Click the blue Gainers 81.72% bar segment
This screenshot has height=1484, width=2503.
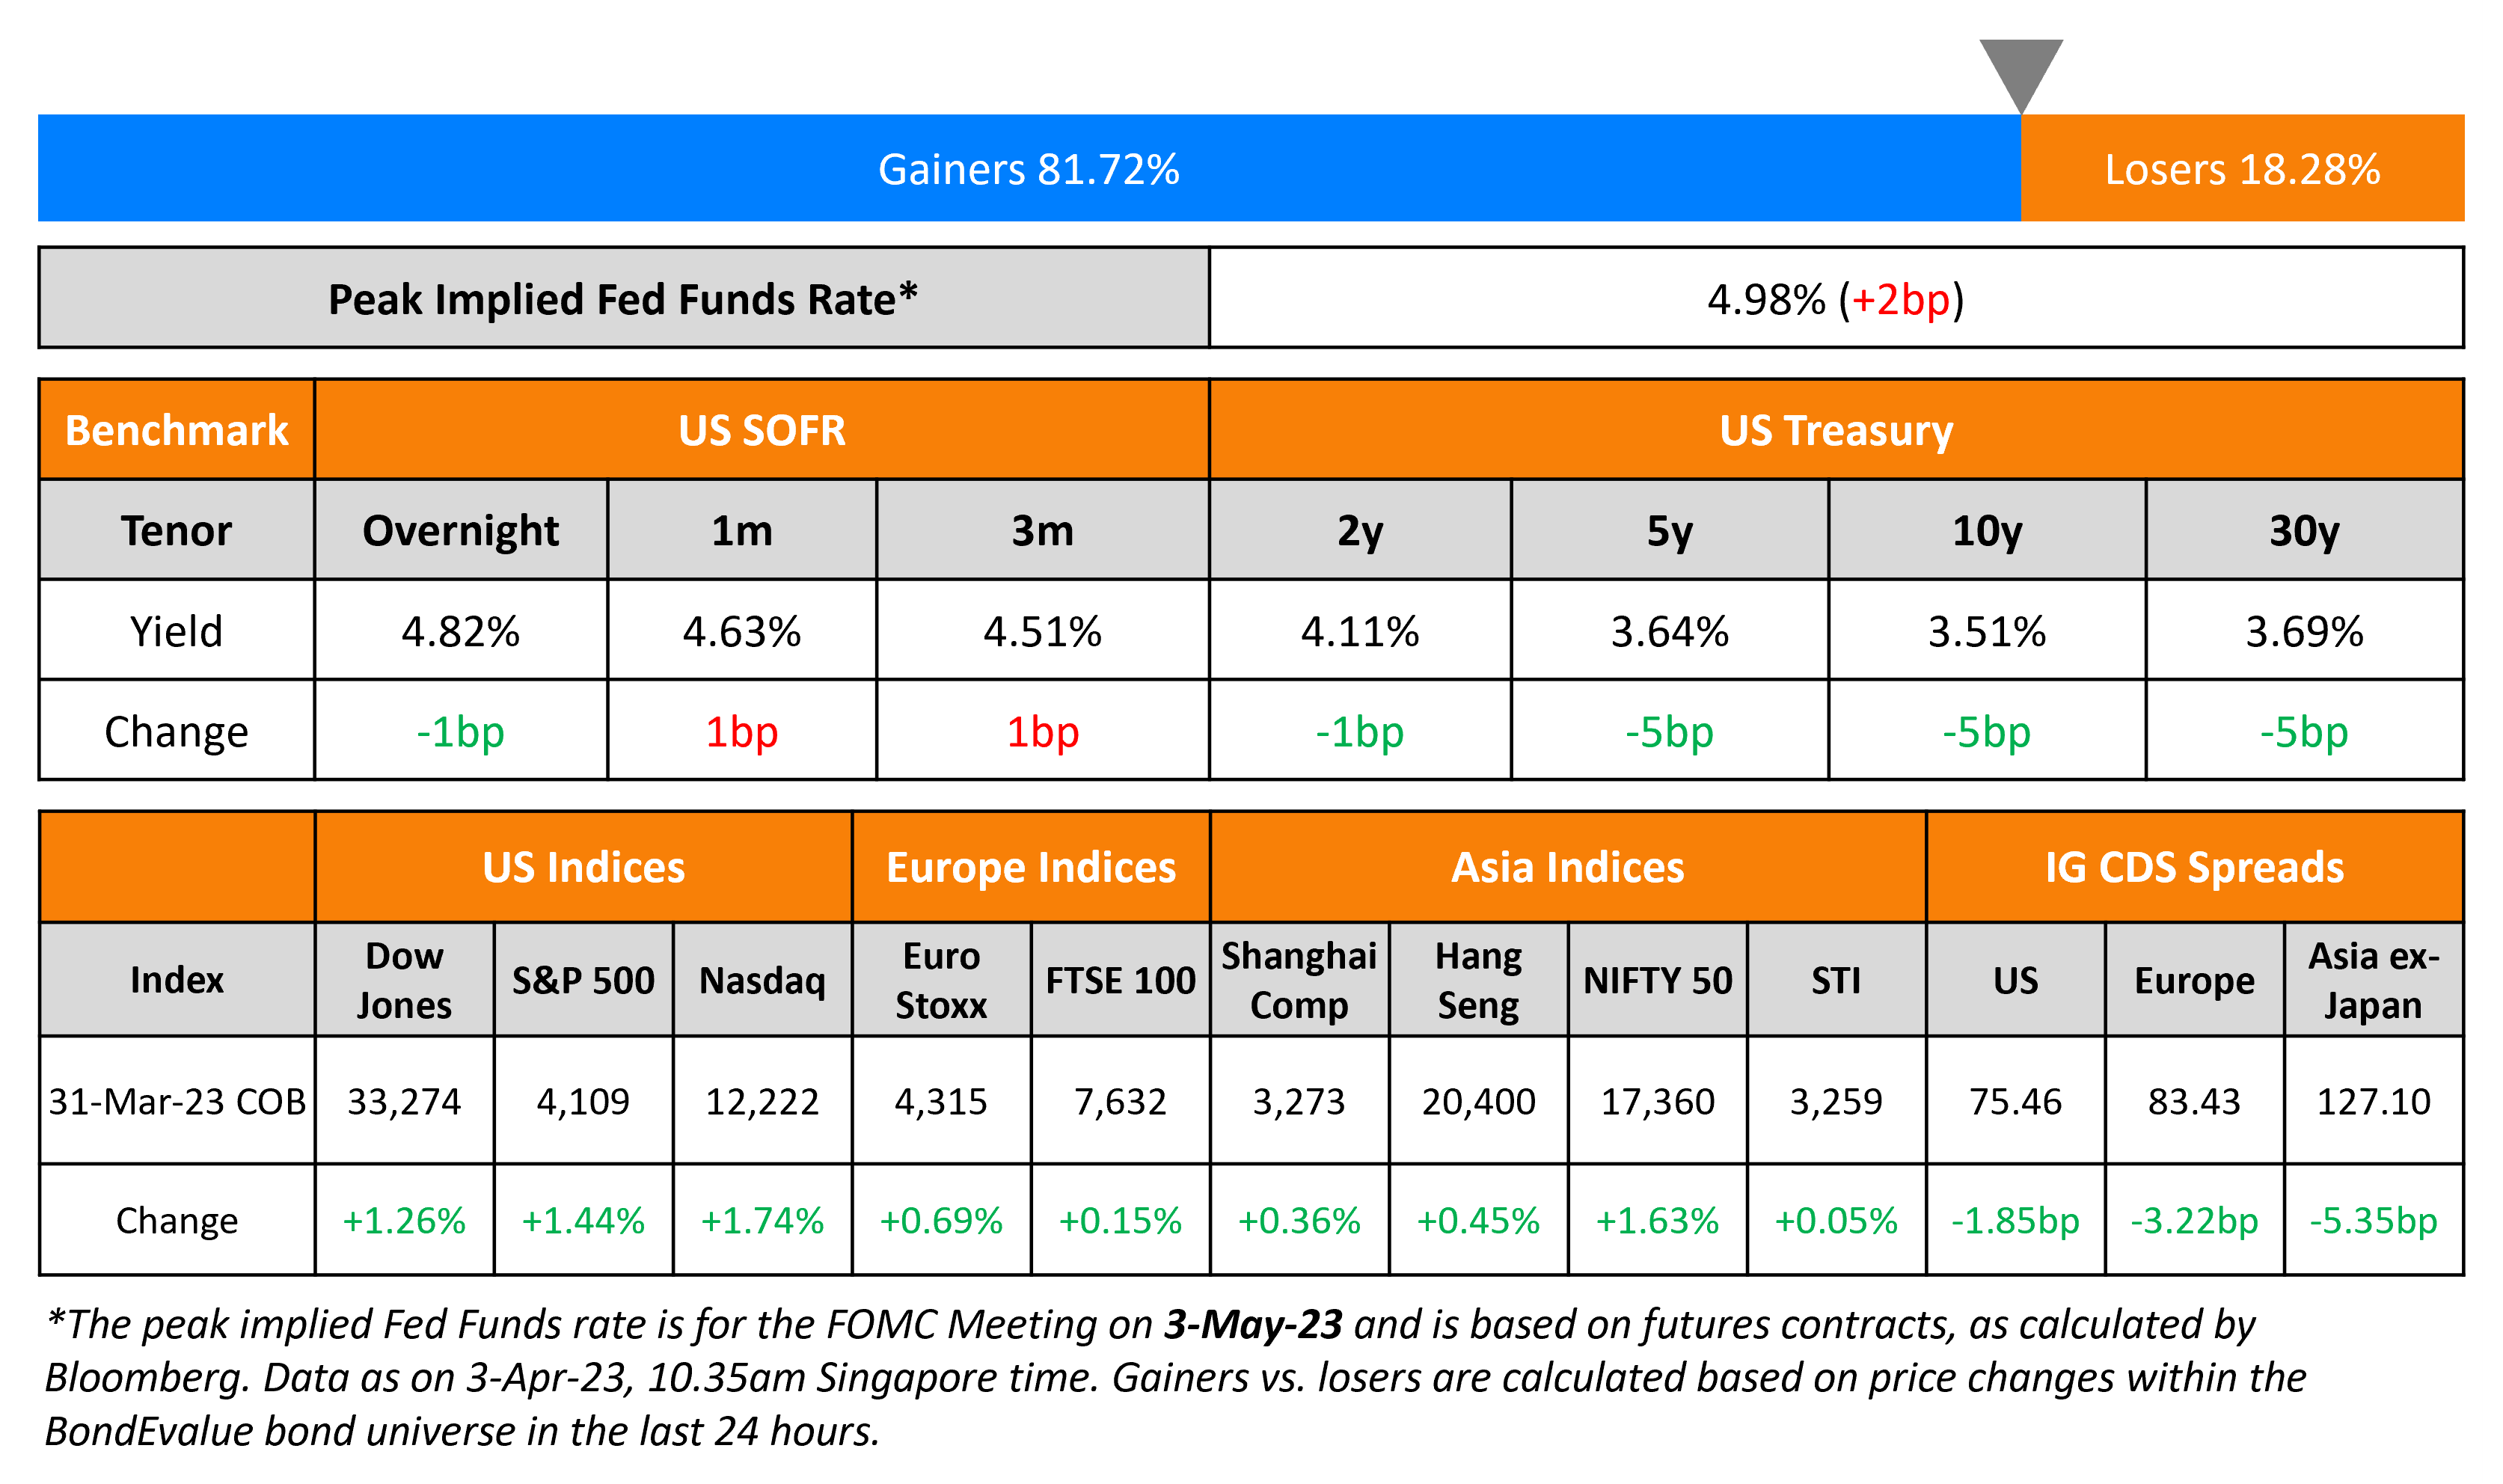coord(1028,169)
